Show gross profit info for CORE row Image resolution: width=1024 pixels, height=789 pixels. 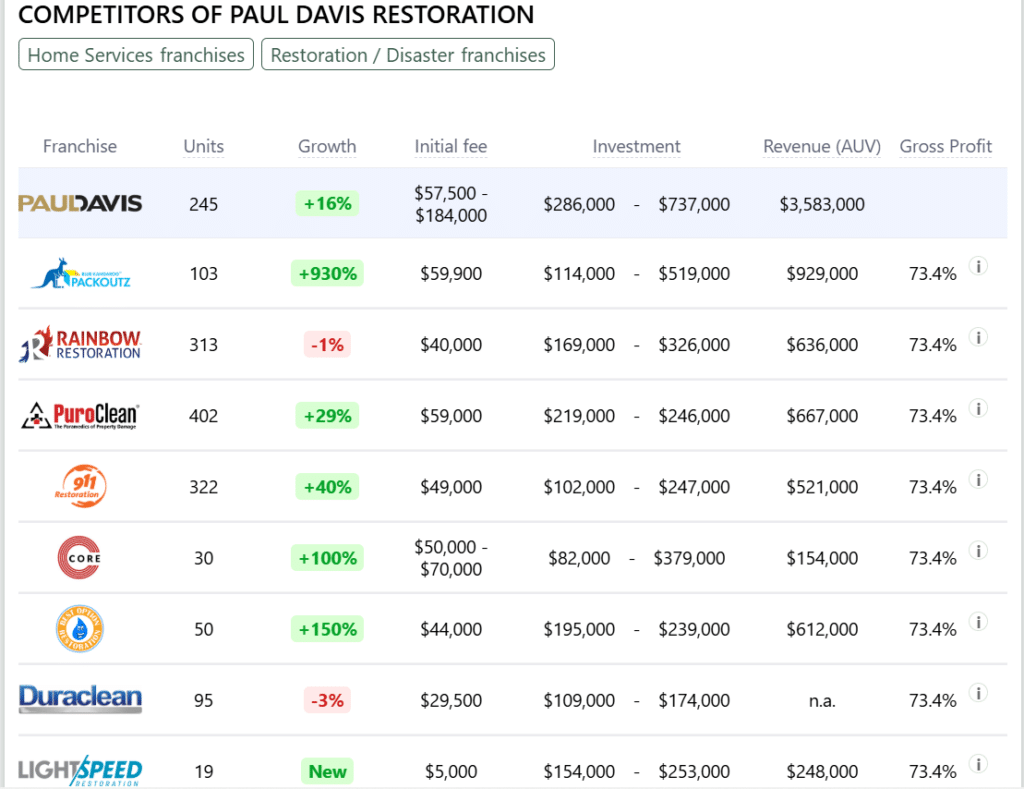(x=978, y=551)
